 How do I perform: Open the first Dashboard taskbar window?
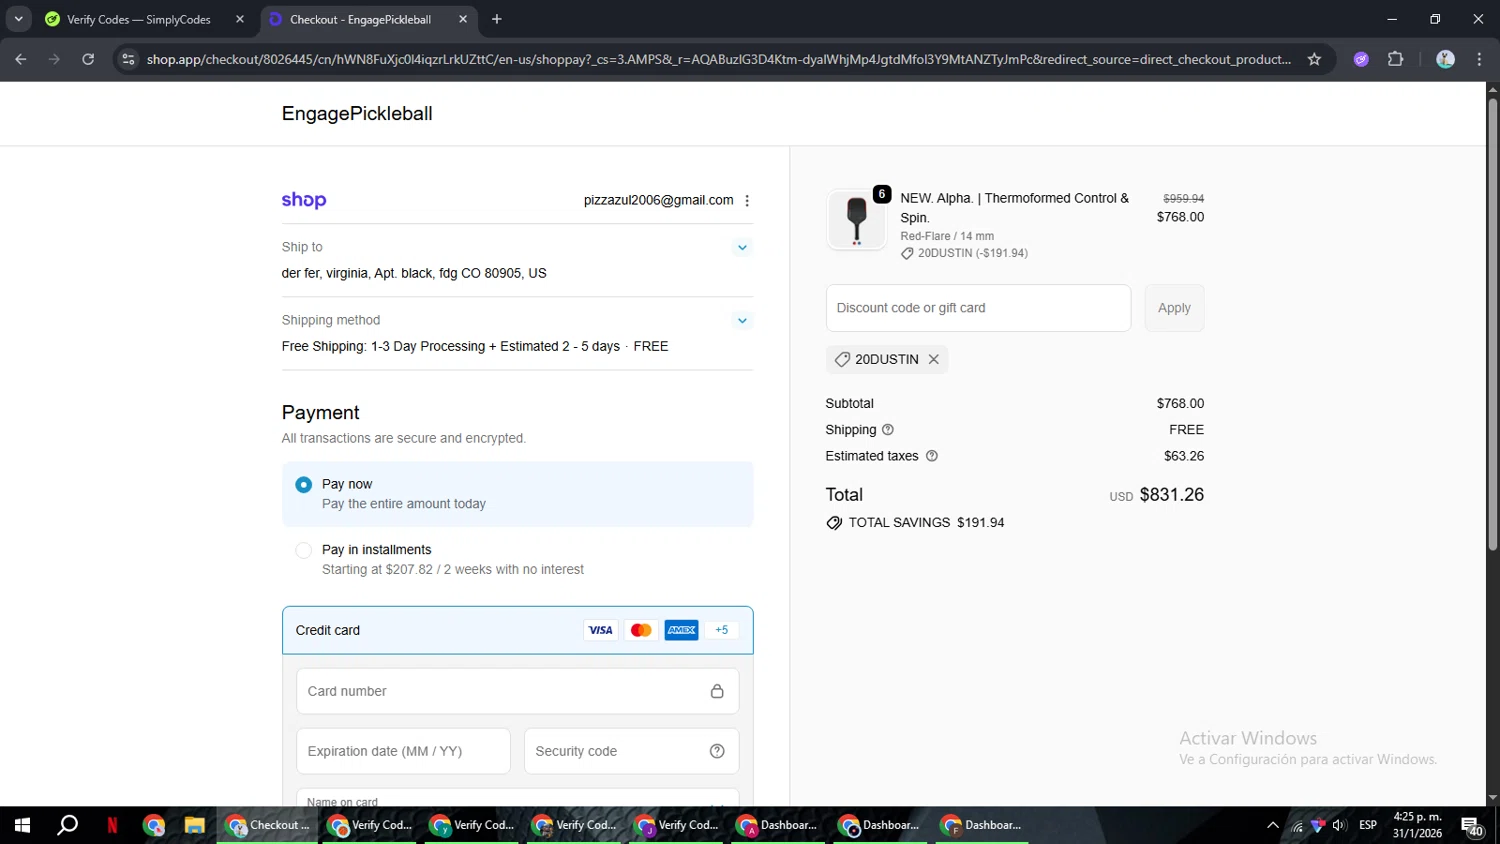pyautogui.click(x=777, y=825)
